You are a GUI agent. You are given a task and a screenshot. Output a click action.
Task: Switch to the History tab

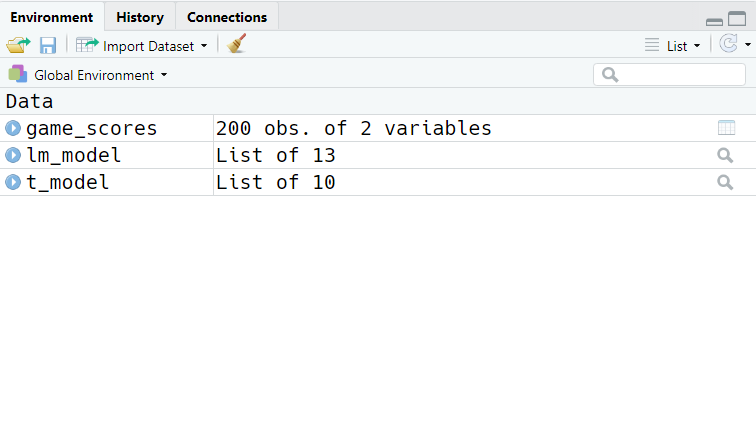pyautogui.click(x=140, y=17)
